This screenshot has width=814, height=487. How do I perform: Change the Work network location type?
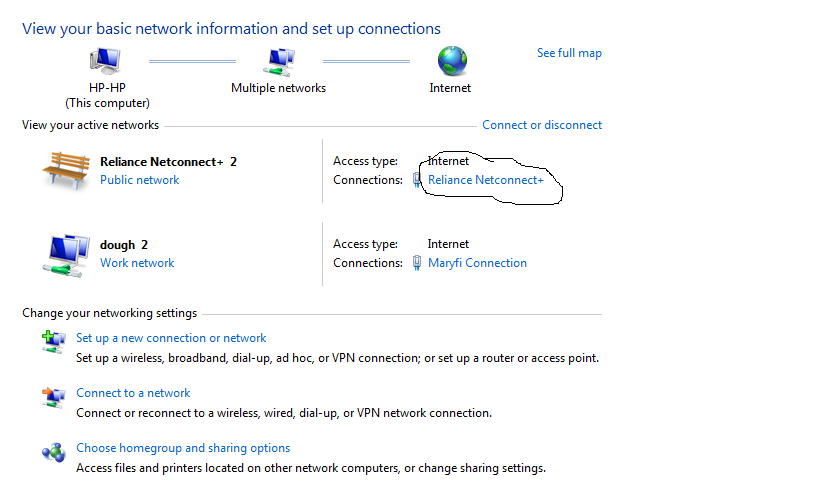(x=137, y=263)
